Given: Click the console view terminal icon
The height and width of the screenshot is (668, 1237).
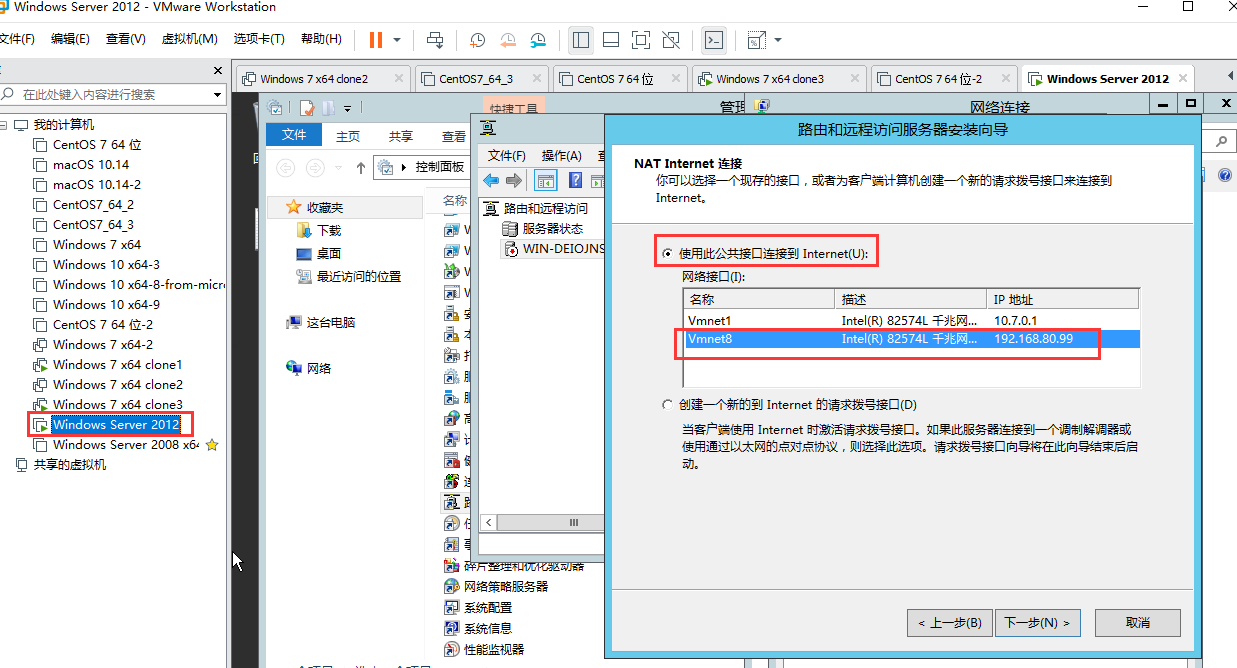Looking at the screenshot, I should pos(714,40).
